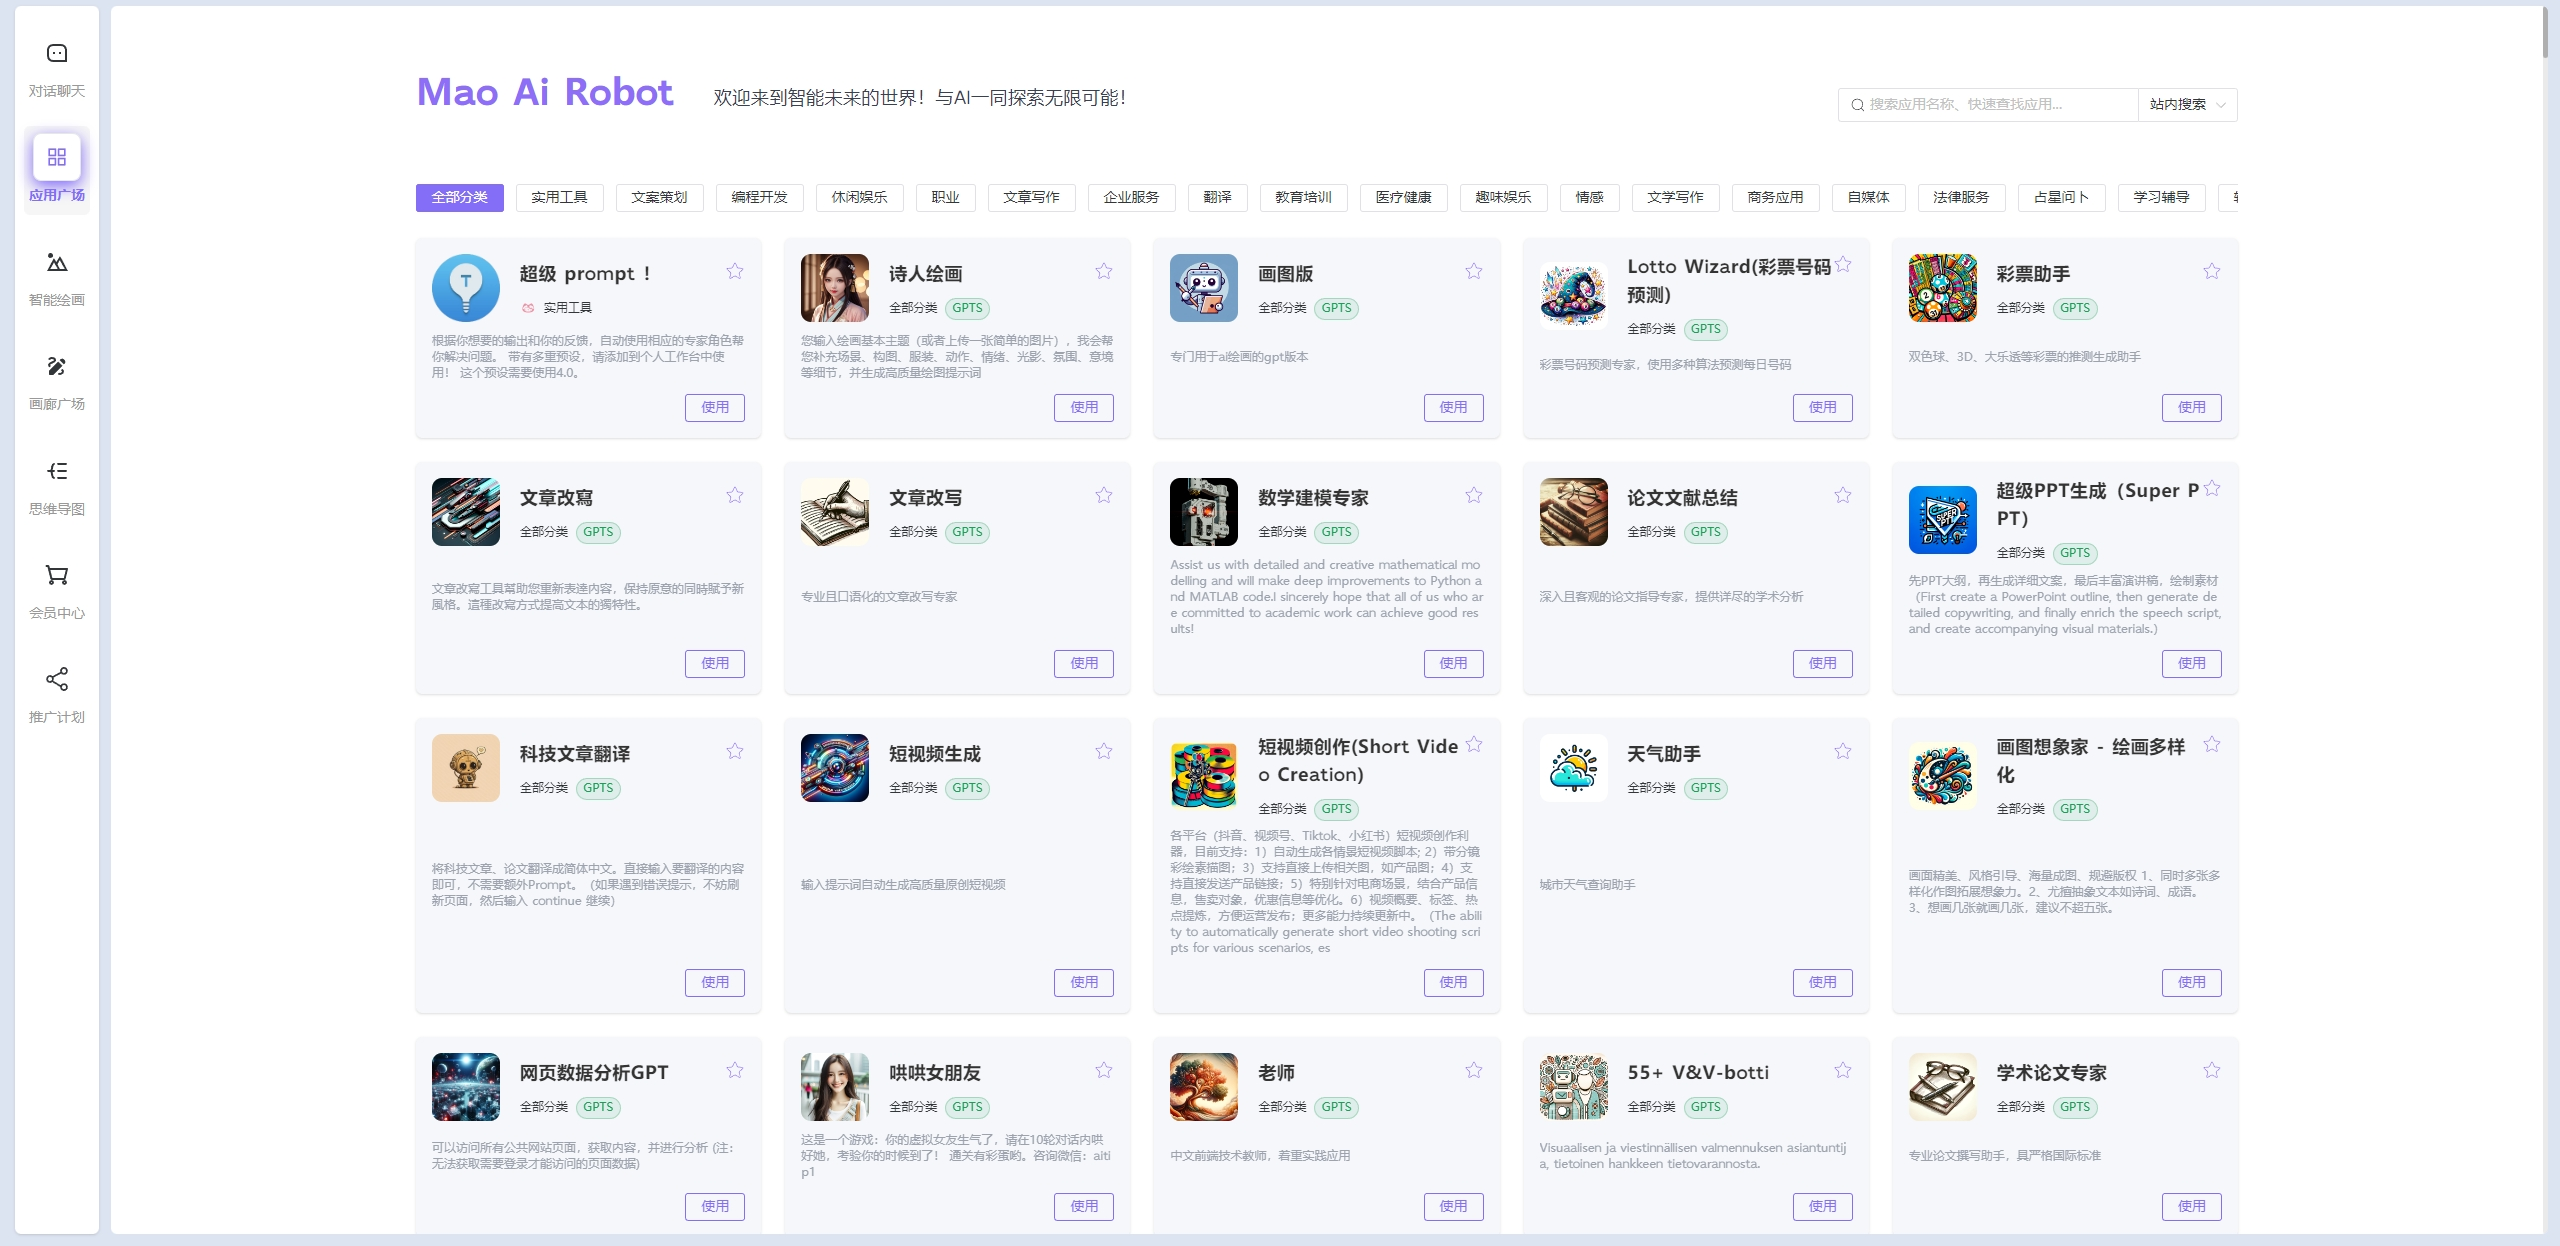Filter by 翻译 category
2560x1246 pixels.
(x=1218, y=198)
